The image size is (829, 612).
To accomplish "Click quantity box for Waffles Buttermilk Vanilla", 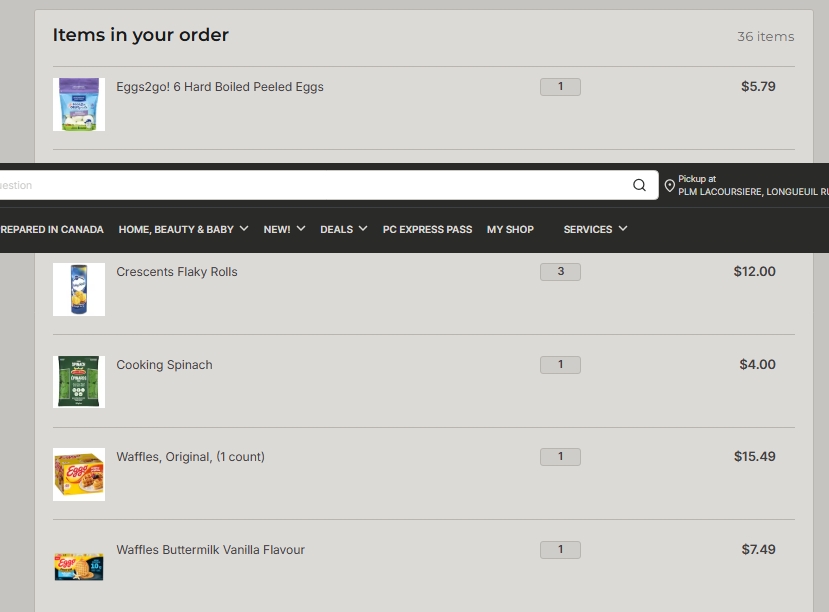I will 560,550.
